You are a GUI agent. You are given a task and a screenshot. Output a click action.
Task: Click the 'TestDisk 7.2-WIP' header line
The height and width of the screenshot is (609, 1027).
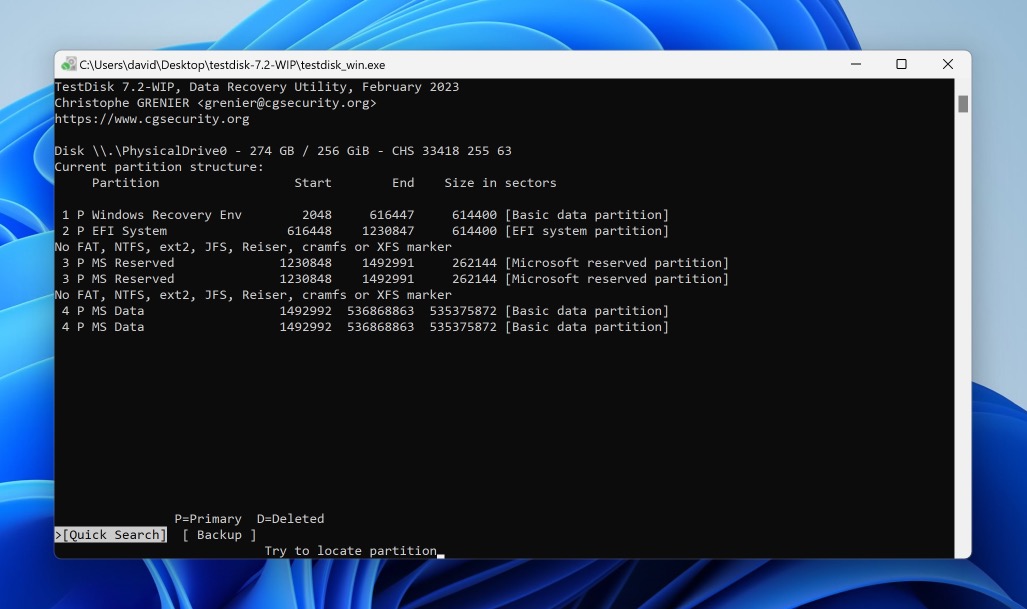257,87
